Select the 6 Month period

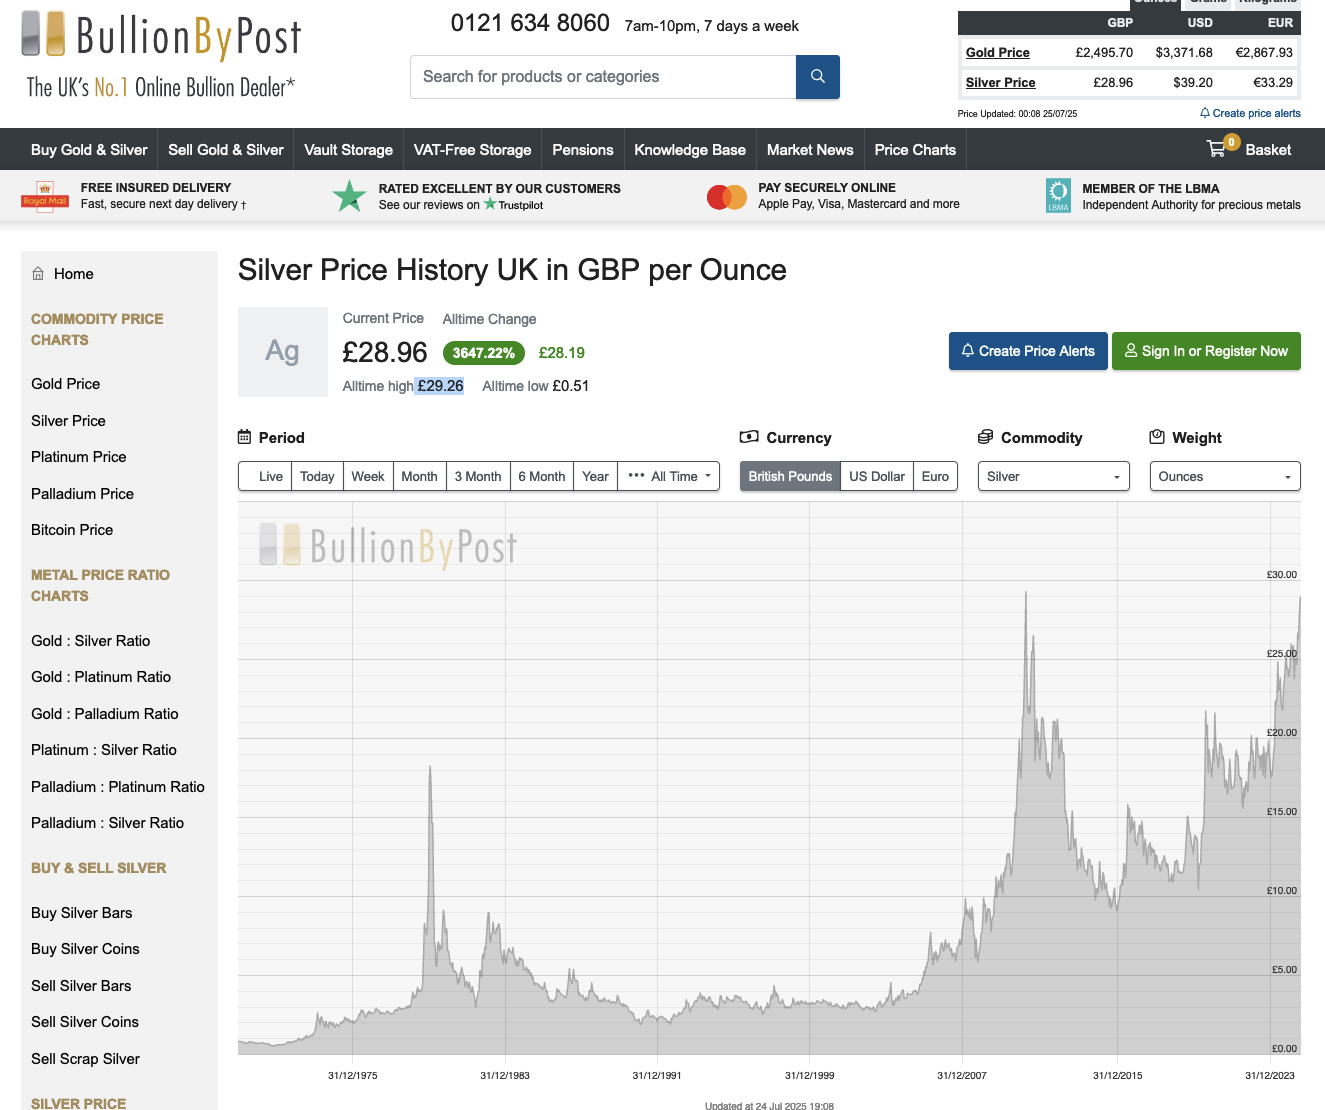pyautogui.click(x=542, y=476)
